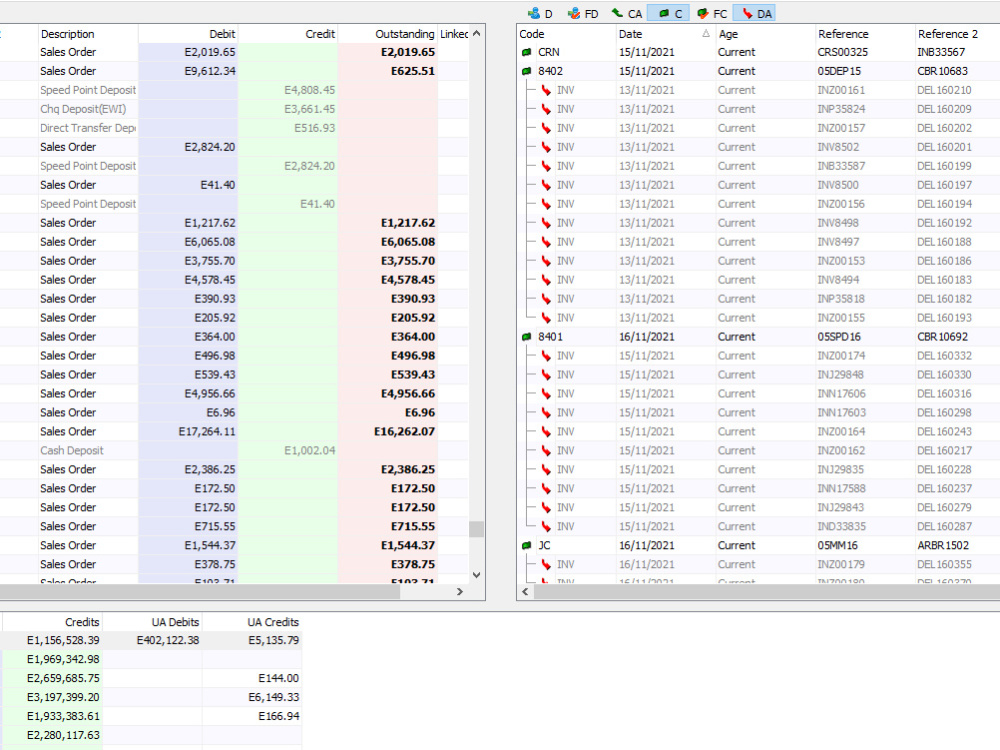The height and width of the screenshot is (750, 1000).
Task: Toggle the D filter button
Action: [x=540, y=13]
